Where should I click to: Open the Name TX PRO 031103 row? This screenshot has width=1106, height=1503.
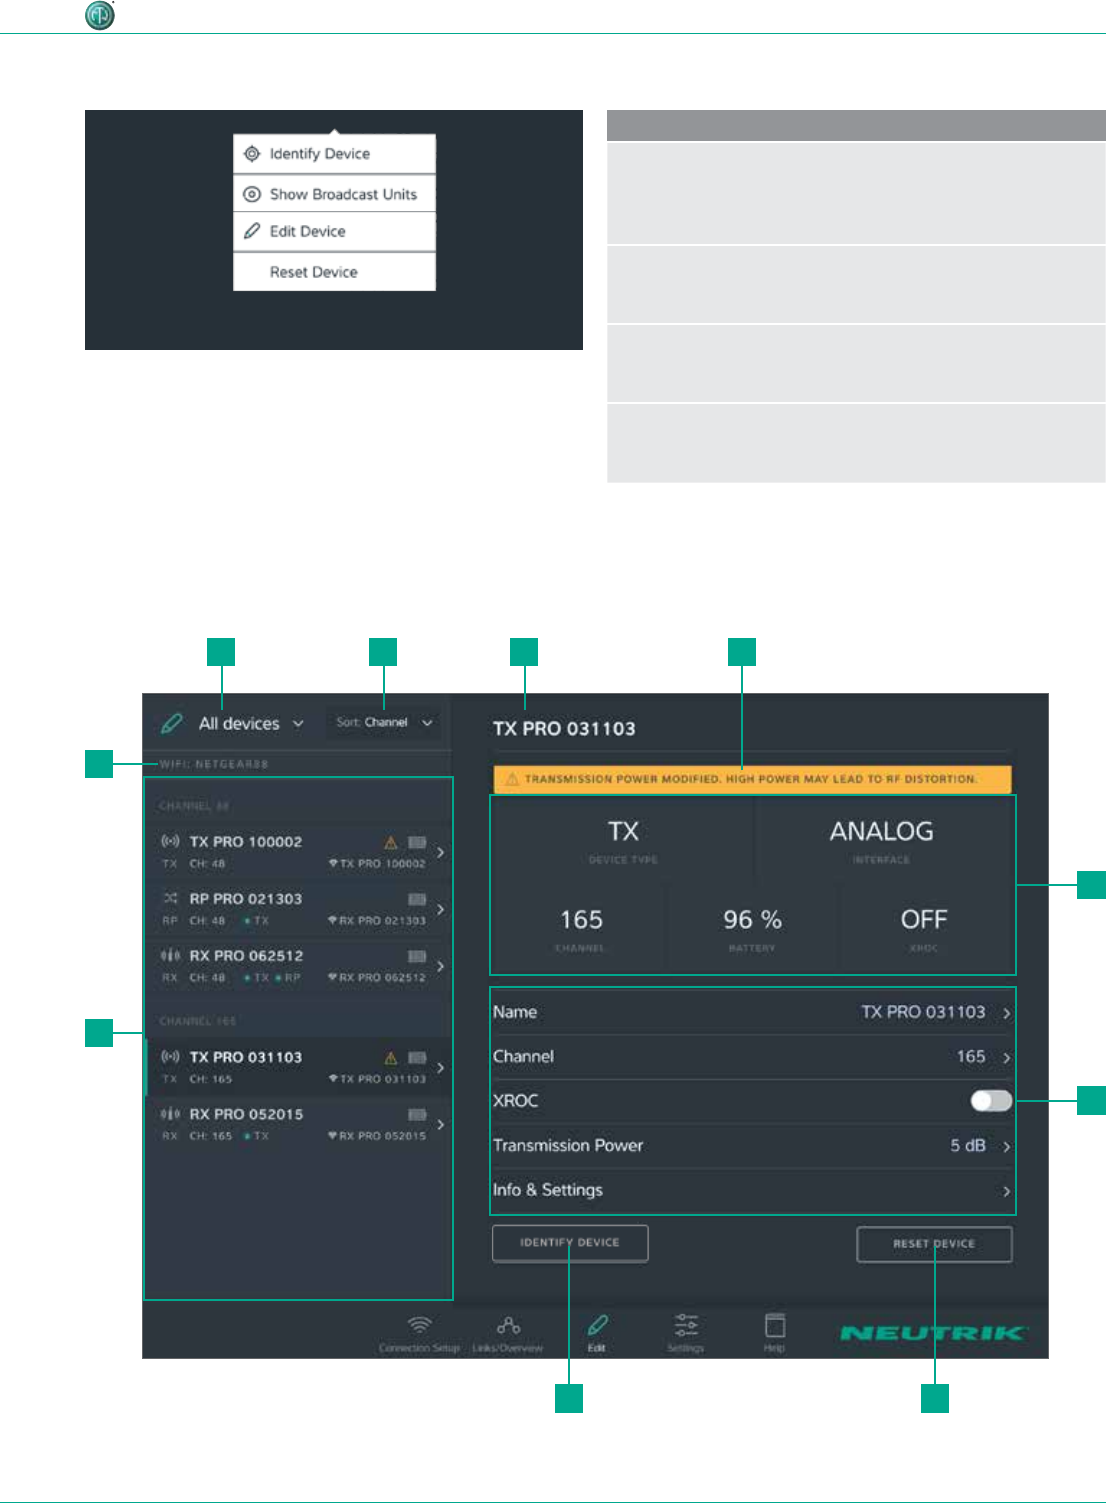point(751,1012)
